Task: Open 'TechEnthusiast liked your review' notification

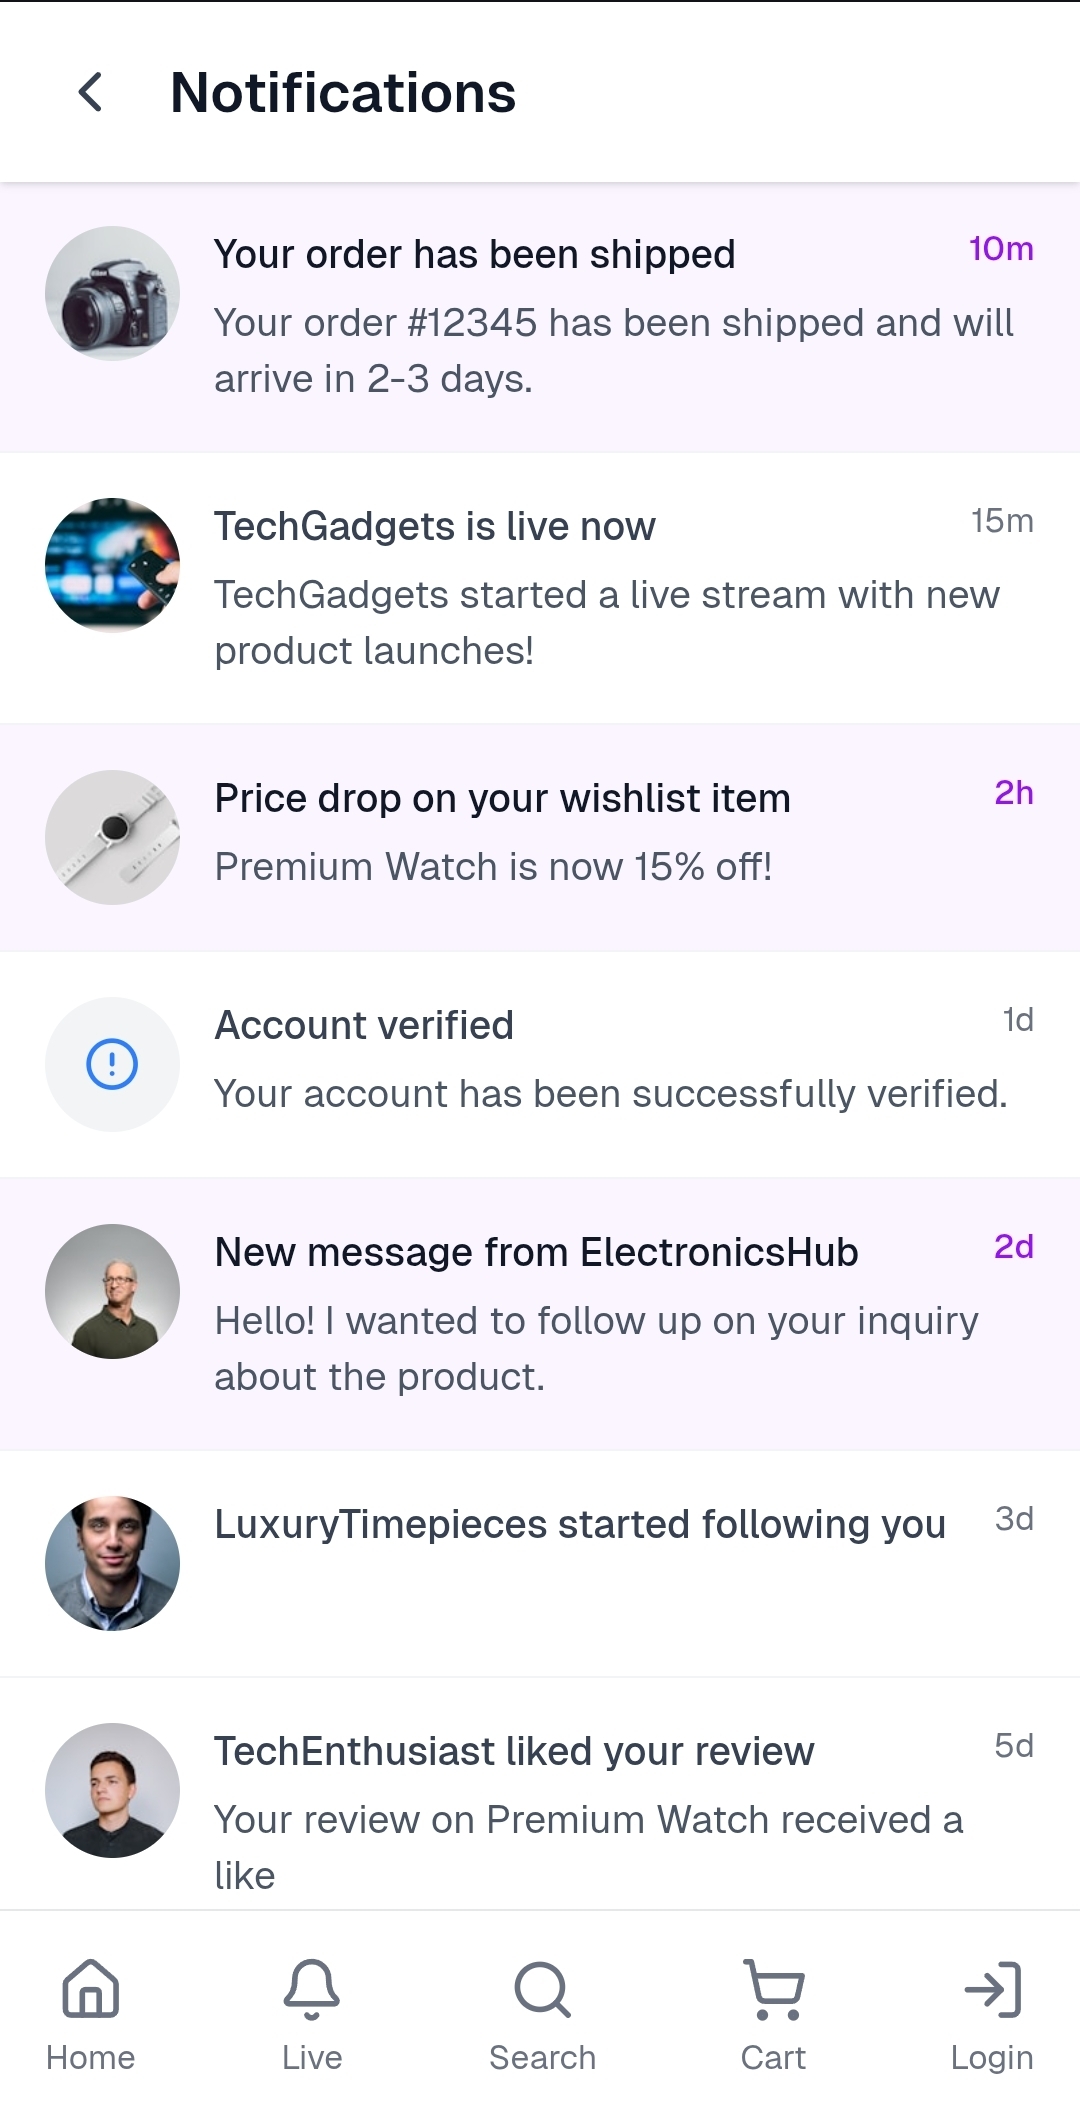Action: click(x=514, y=1752)
